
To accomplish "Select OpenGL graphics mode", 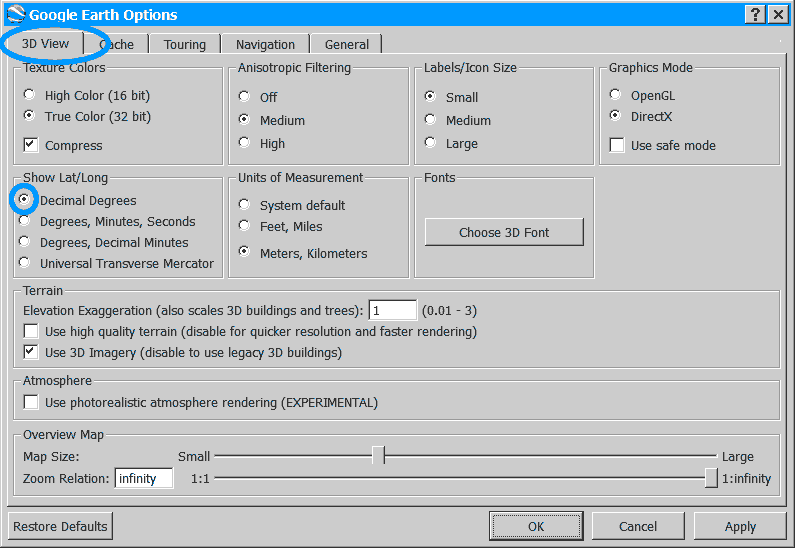I will pos(616,95).
